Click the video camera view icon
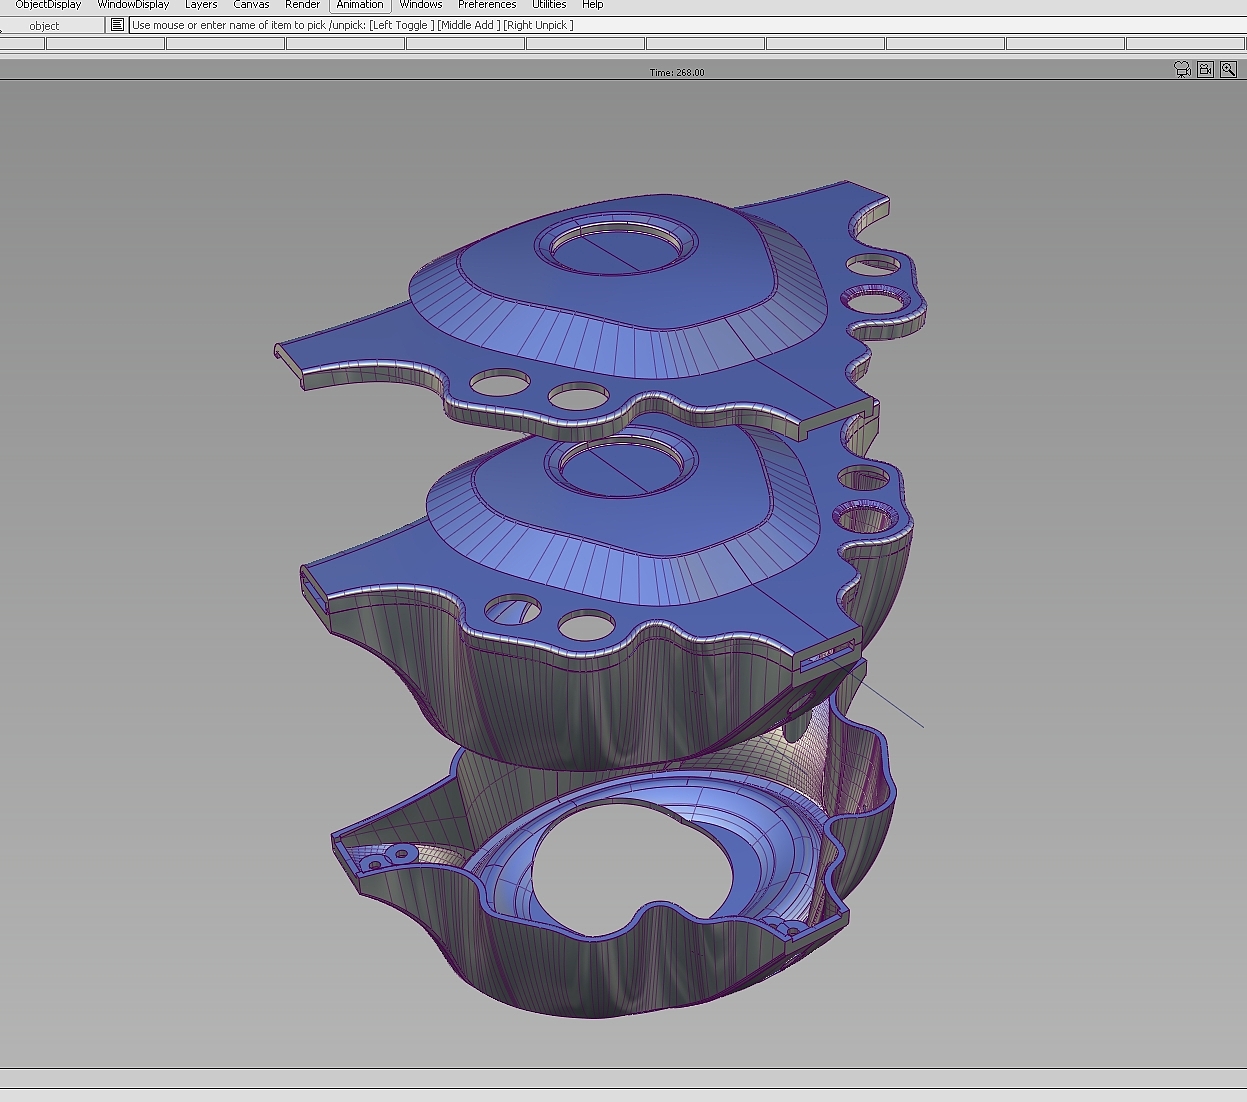Screen dimensions: 1247x1102 1205,70
